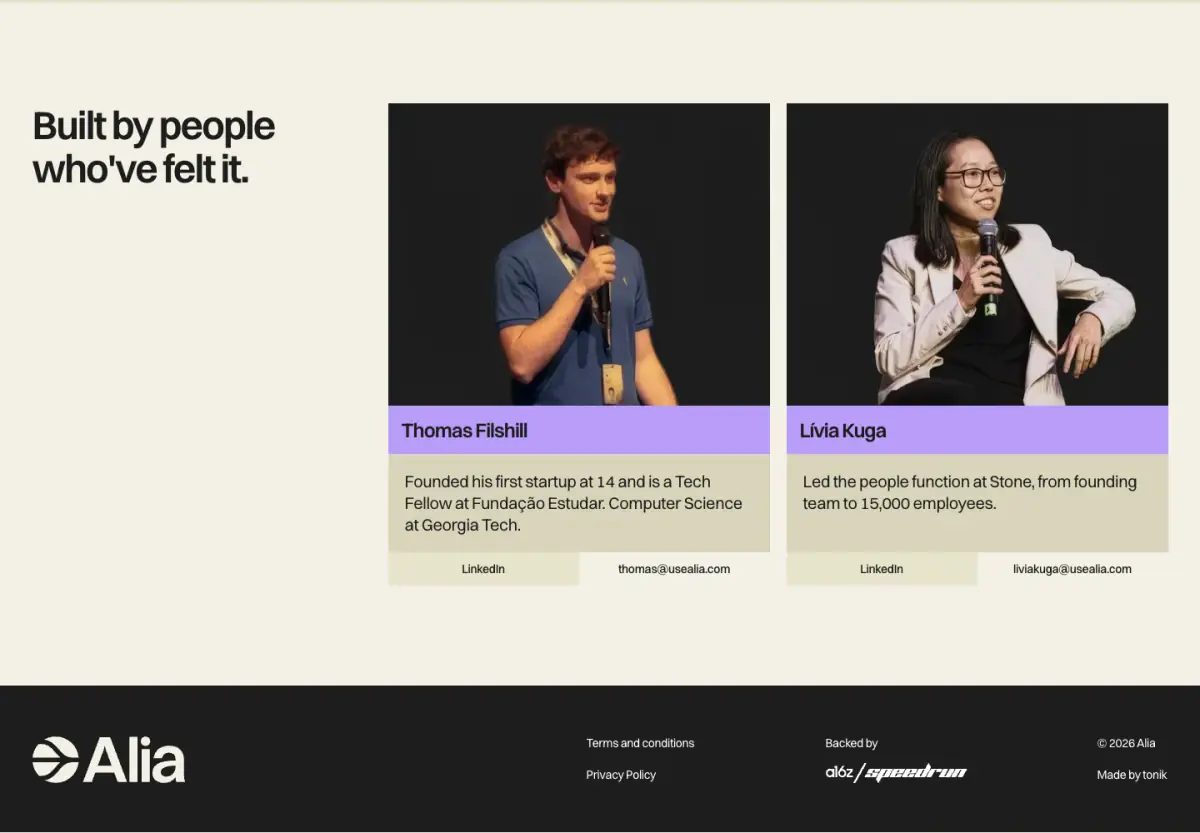
Task: Click the "© 2026 Alia" copyright text
Action: 1126,743
